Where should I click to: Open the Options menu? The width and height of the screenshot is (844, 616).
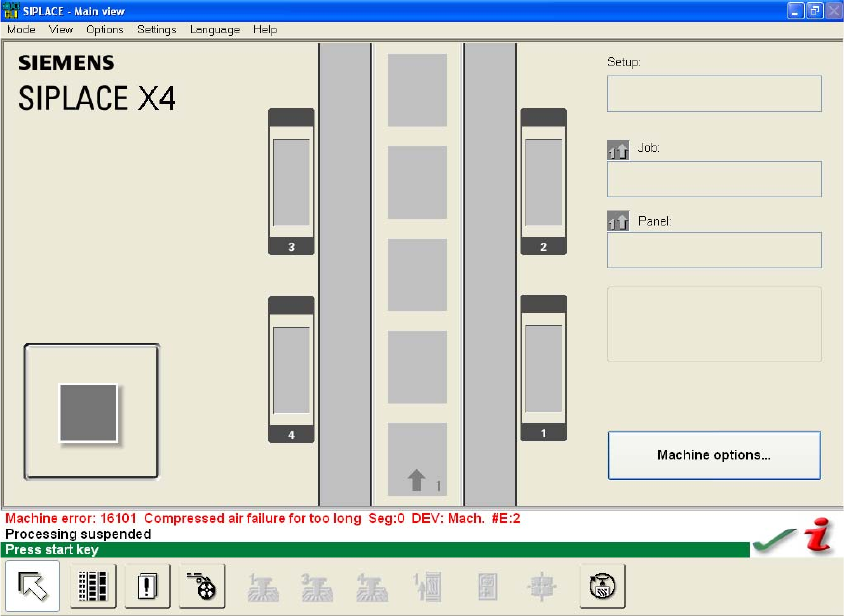pyautogui.click(x=105, y=30)
